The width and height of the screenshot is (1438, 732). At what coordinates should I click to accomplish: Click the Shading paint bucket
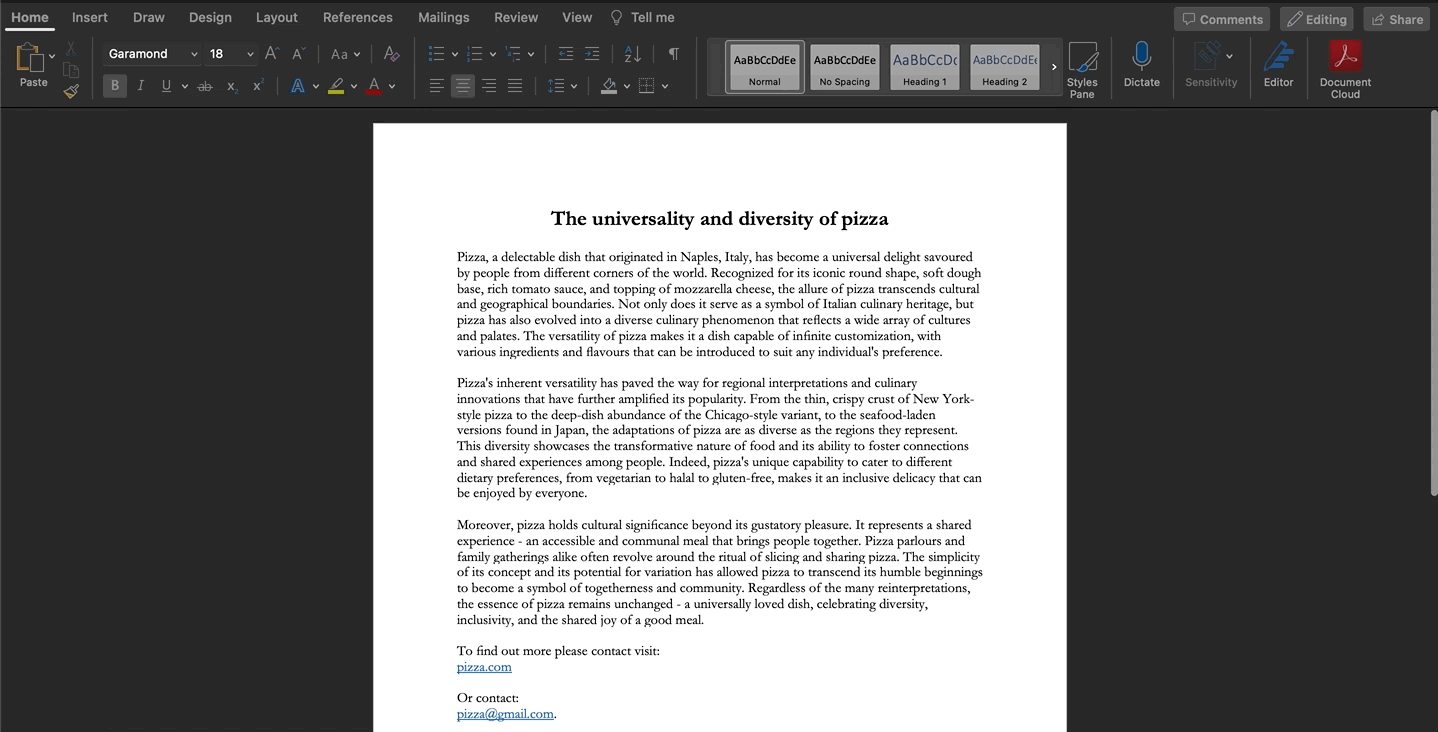click(x=609, y=86)
